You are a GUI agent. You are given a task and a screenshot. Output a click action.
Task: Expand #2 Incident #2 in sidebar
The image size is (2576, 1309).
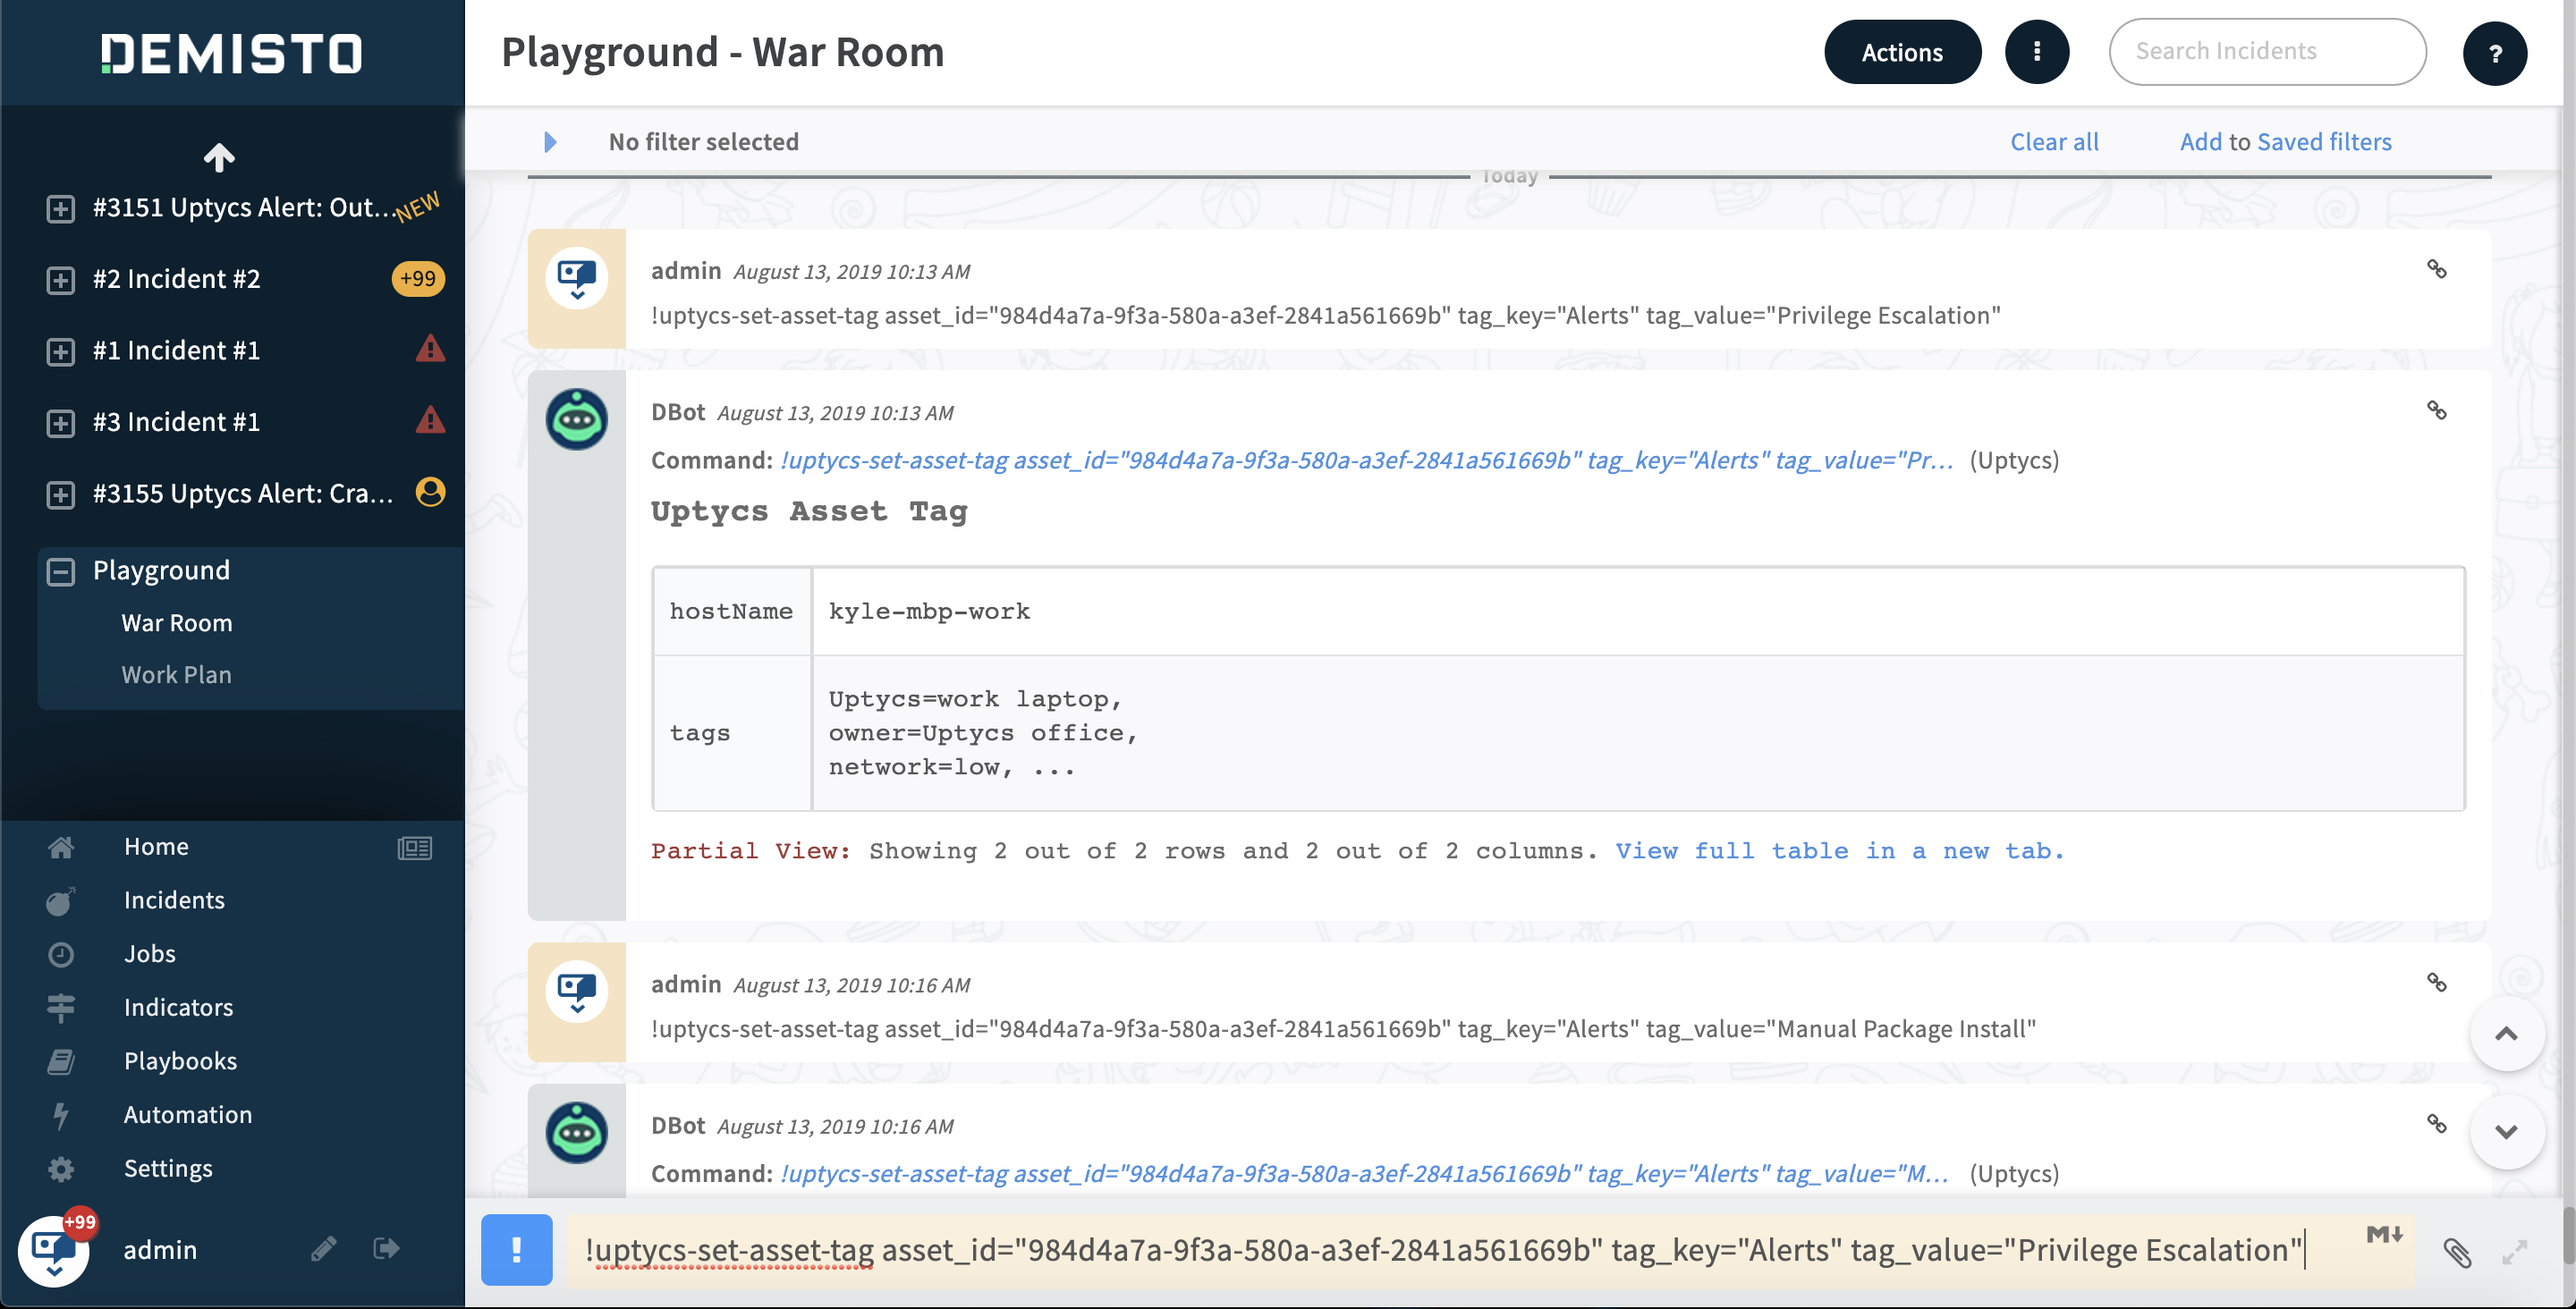pos(61,280)
